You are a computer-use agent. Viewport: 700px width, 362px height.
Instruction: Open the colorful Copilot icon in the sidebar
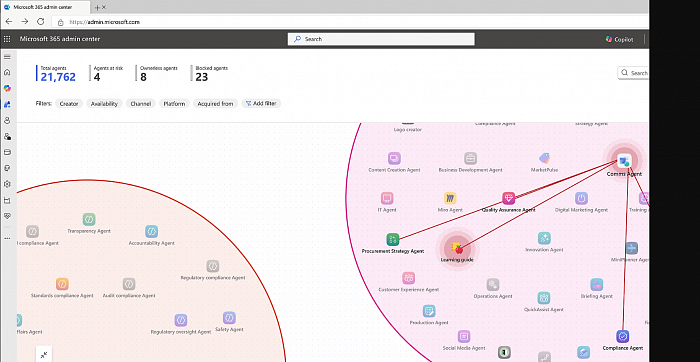tap(7, 88)
